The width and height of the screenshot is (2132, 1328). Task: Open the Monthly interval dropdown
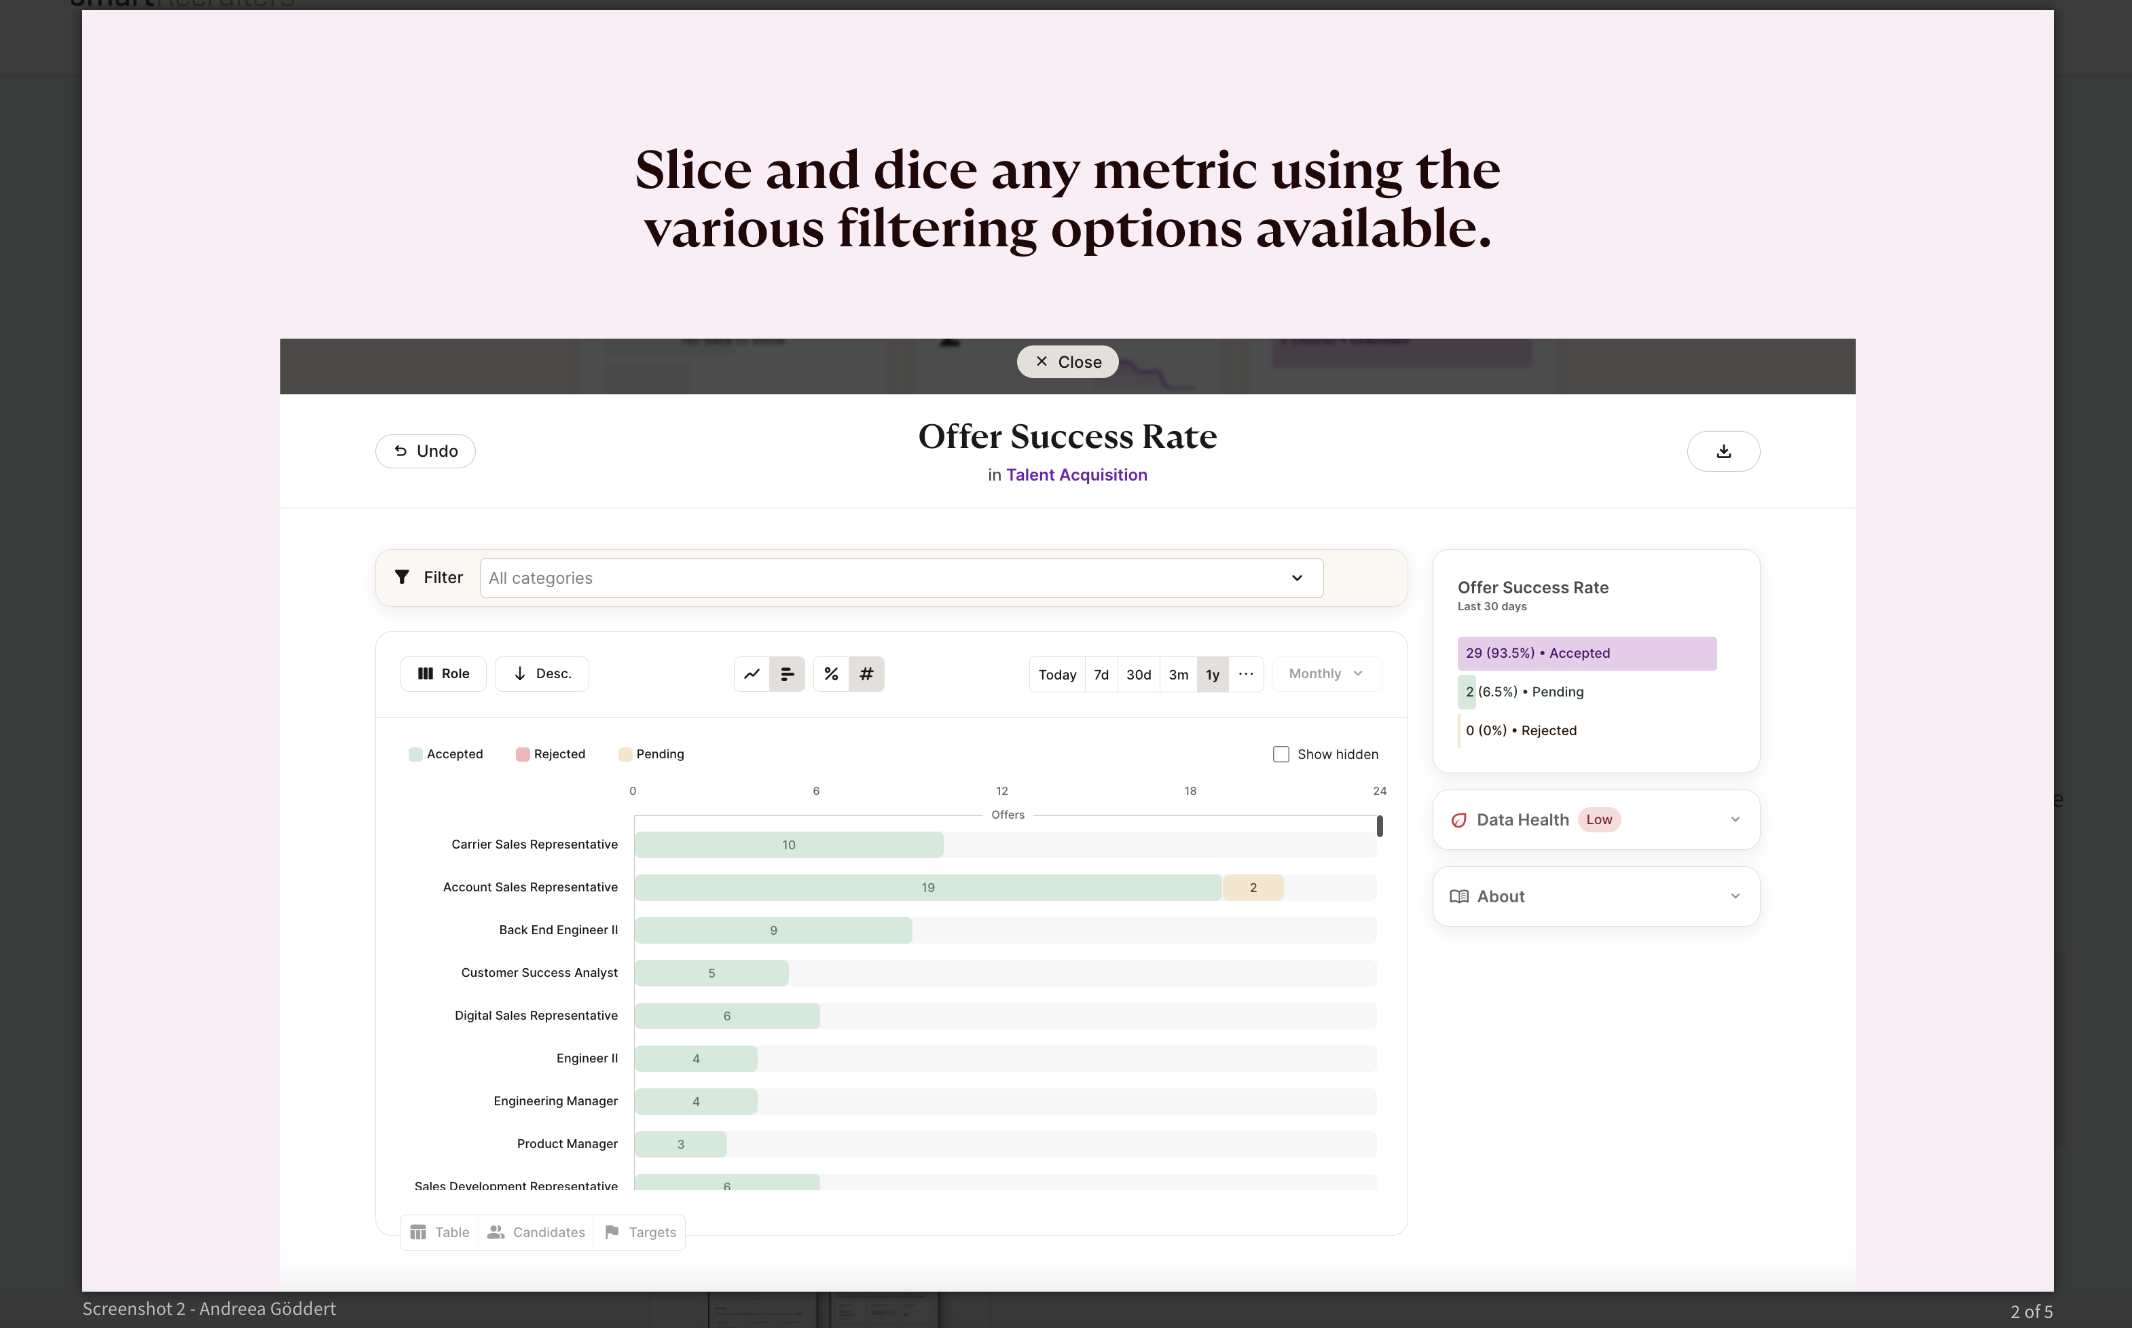click(1326, 674)
